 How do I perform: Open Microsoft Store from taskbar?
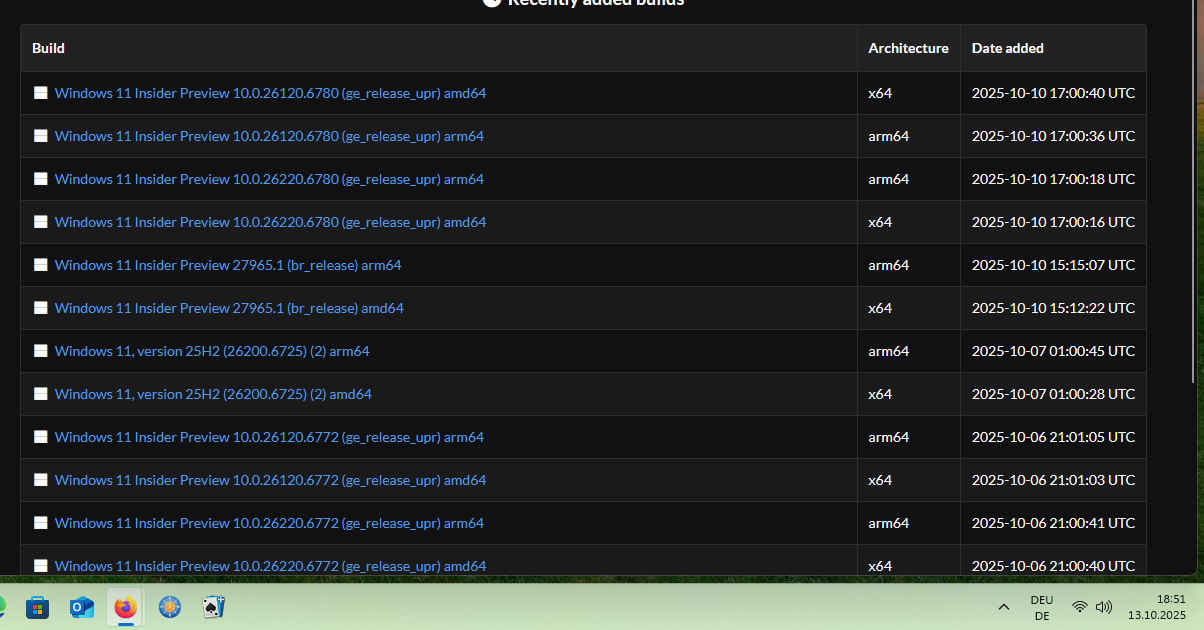[x=37, y=607]
